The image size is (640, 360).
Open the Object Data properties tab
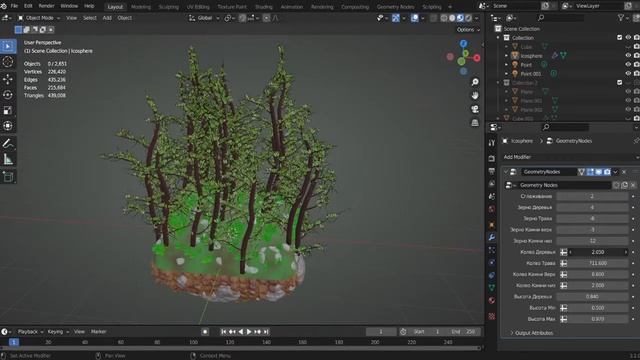coord(492,288)
